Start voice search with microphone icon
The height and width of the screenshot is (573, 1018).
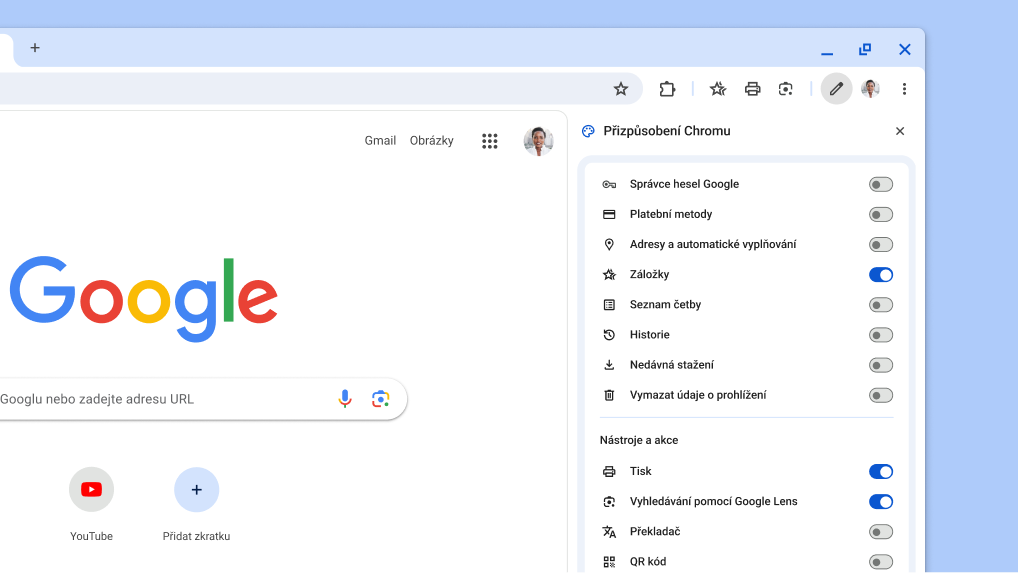click(345, 399)
